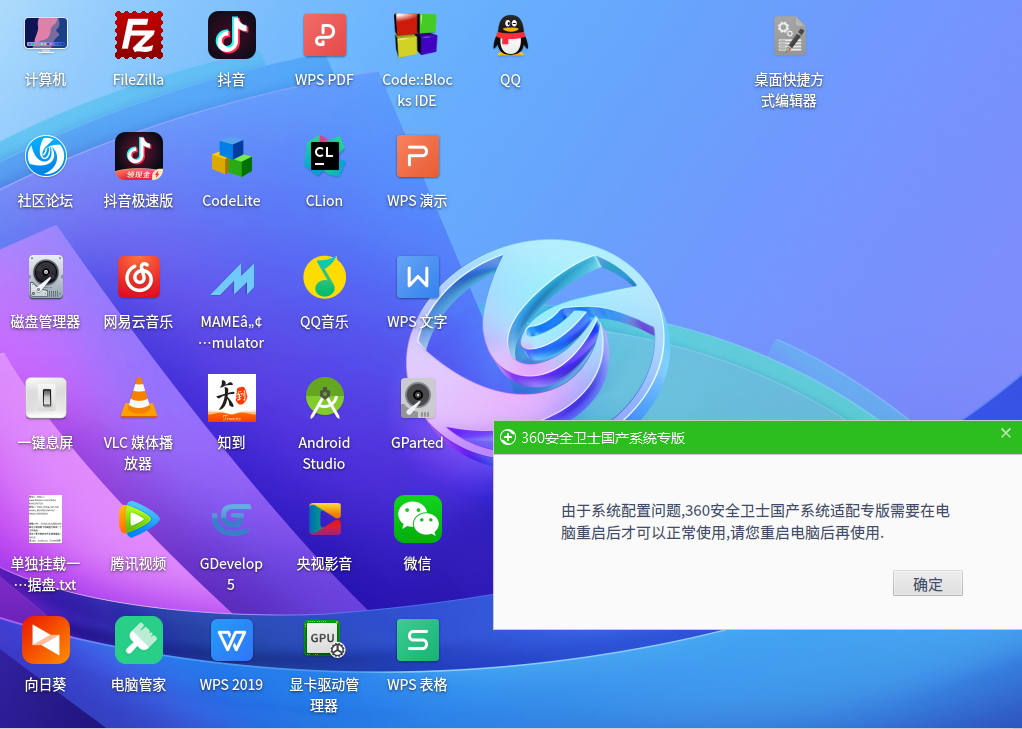Open 桌面快捷方式编辑器 icon
The image size is (1022, 729).
(x=789, y=35)
